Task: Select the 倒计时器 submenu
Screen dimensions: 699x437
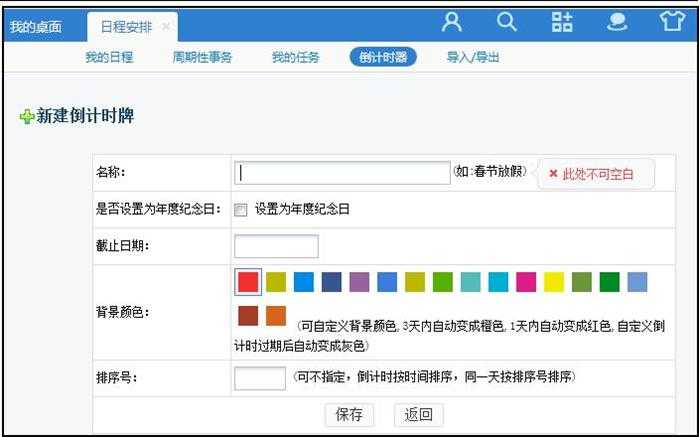Action: tap(383, 57)
